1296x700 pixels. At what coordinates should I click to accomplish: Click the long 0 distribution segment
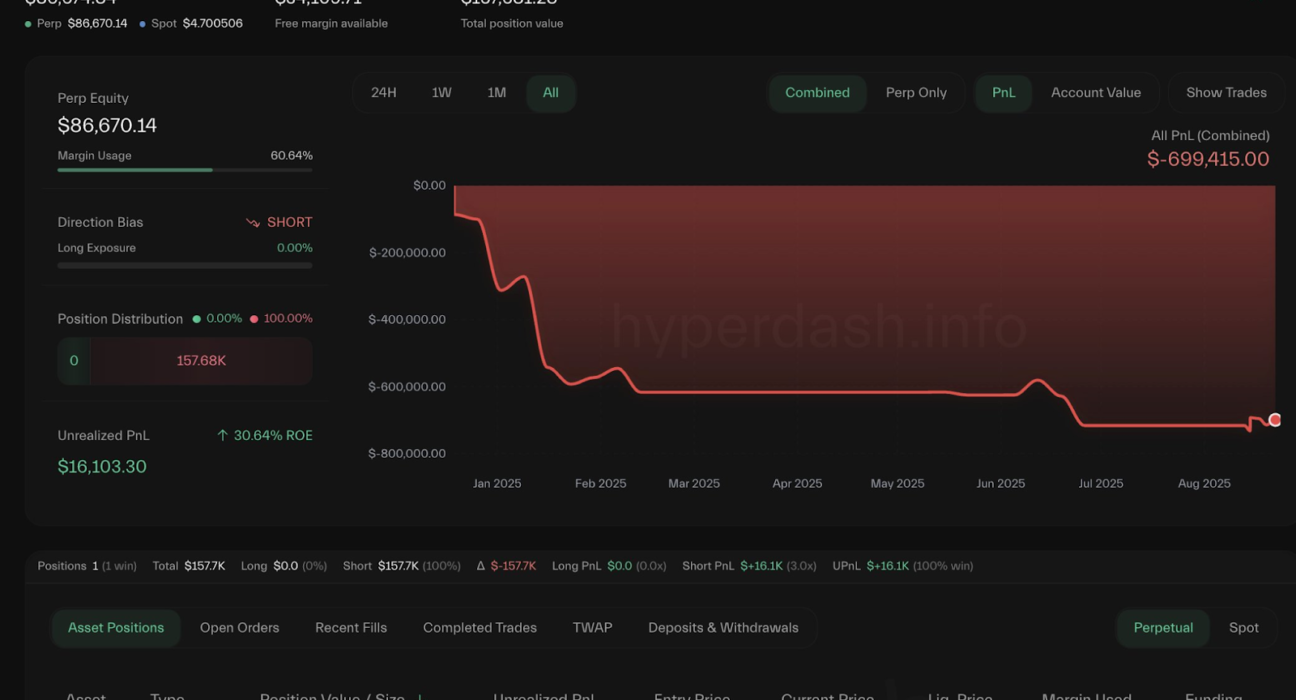pyautogui.click(x=74, y=361)
